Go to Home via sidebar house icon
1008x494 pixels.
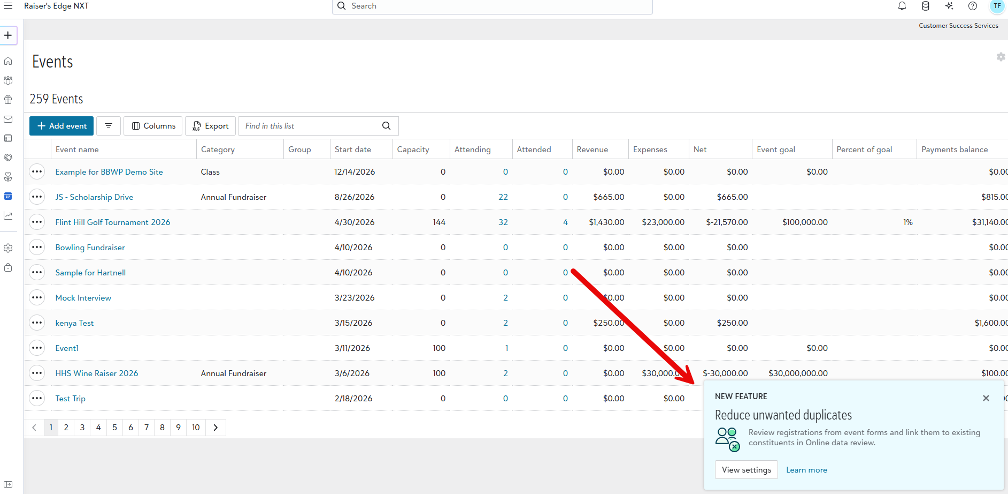tap(8, 62)
